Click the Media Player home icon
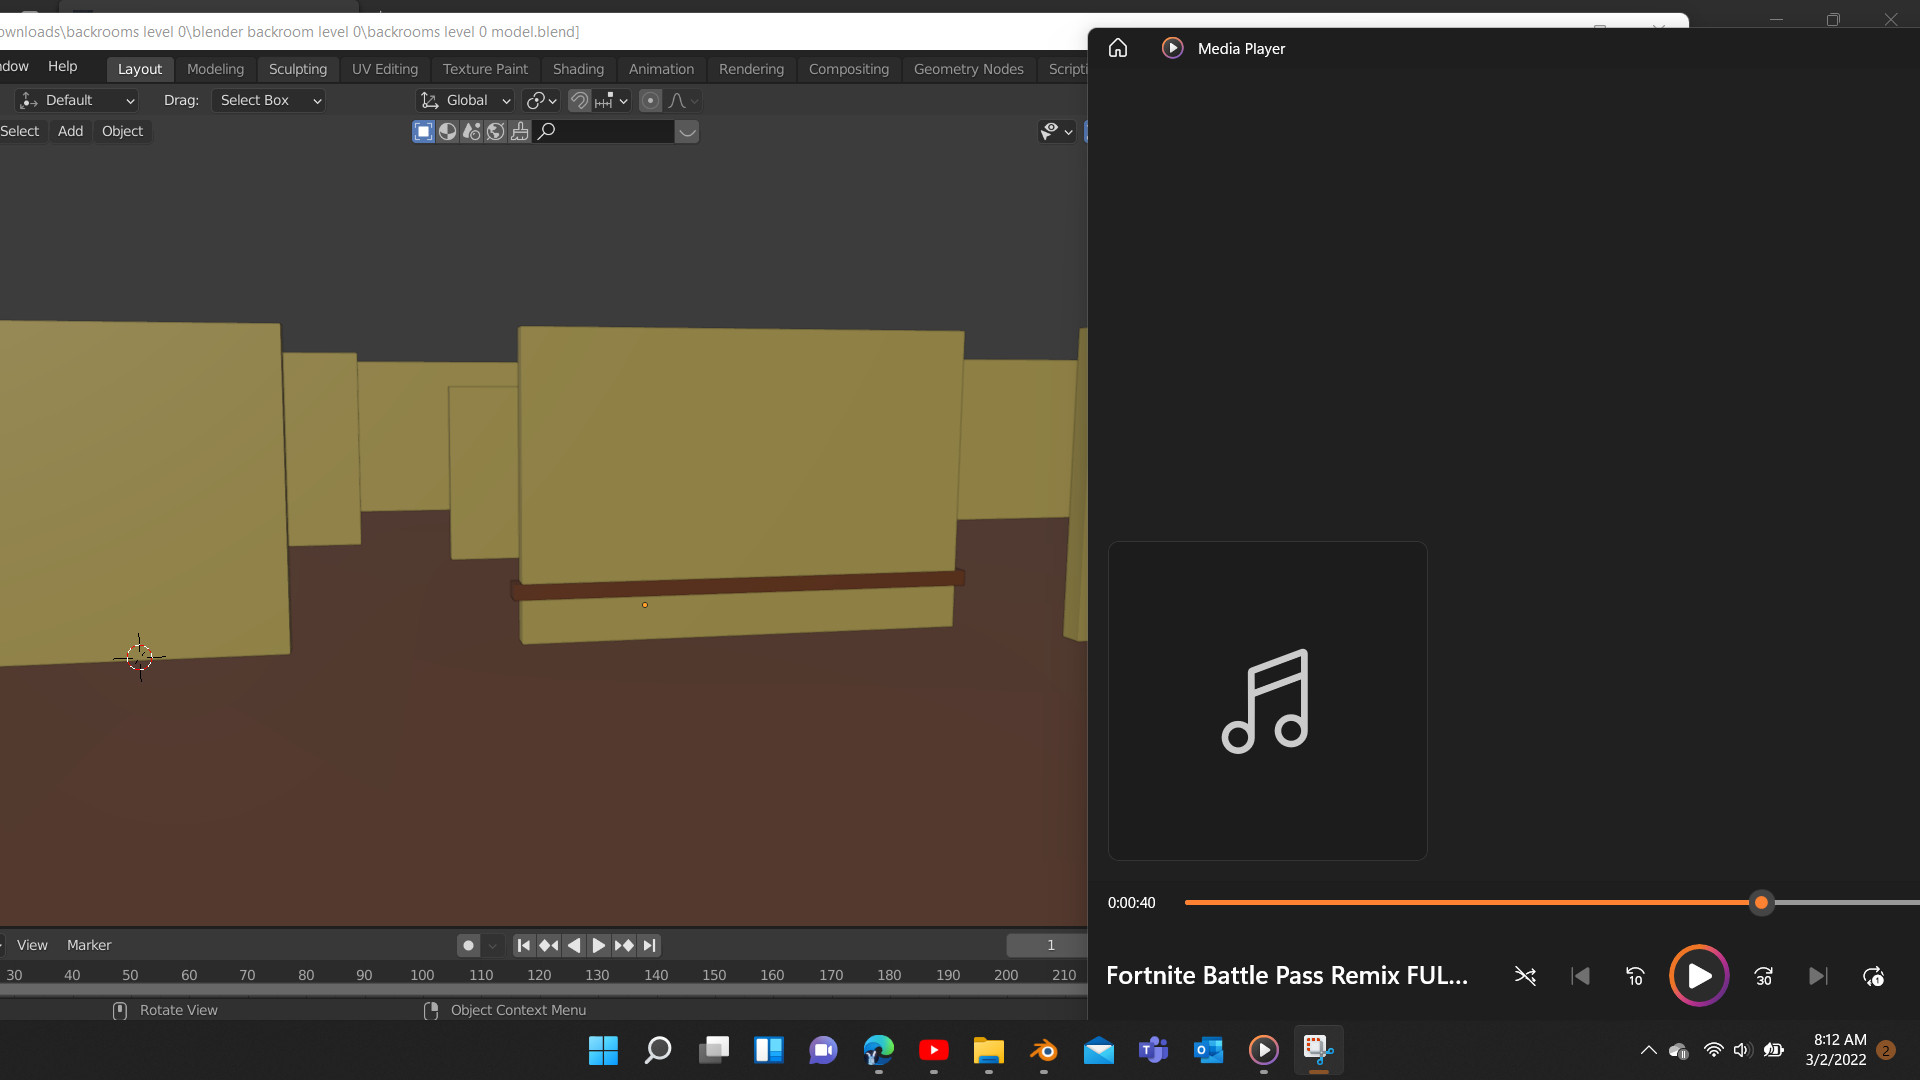 click(x=1118, y=48)
